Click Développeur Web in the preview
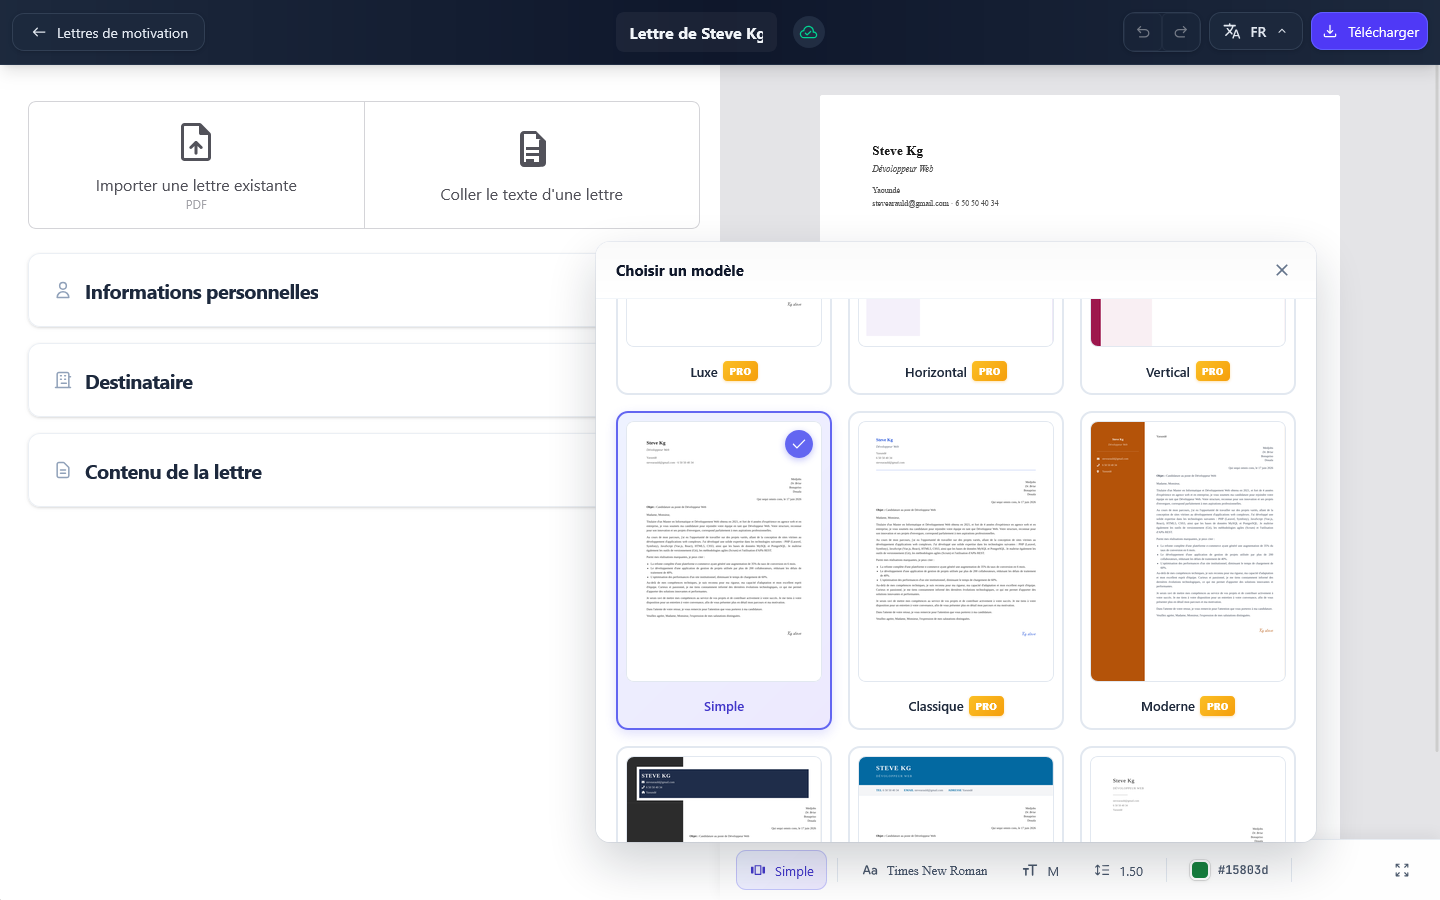 pos(902,169)
